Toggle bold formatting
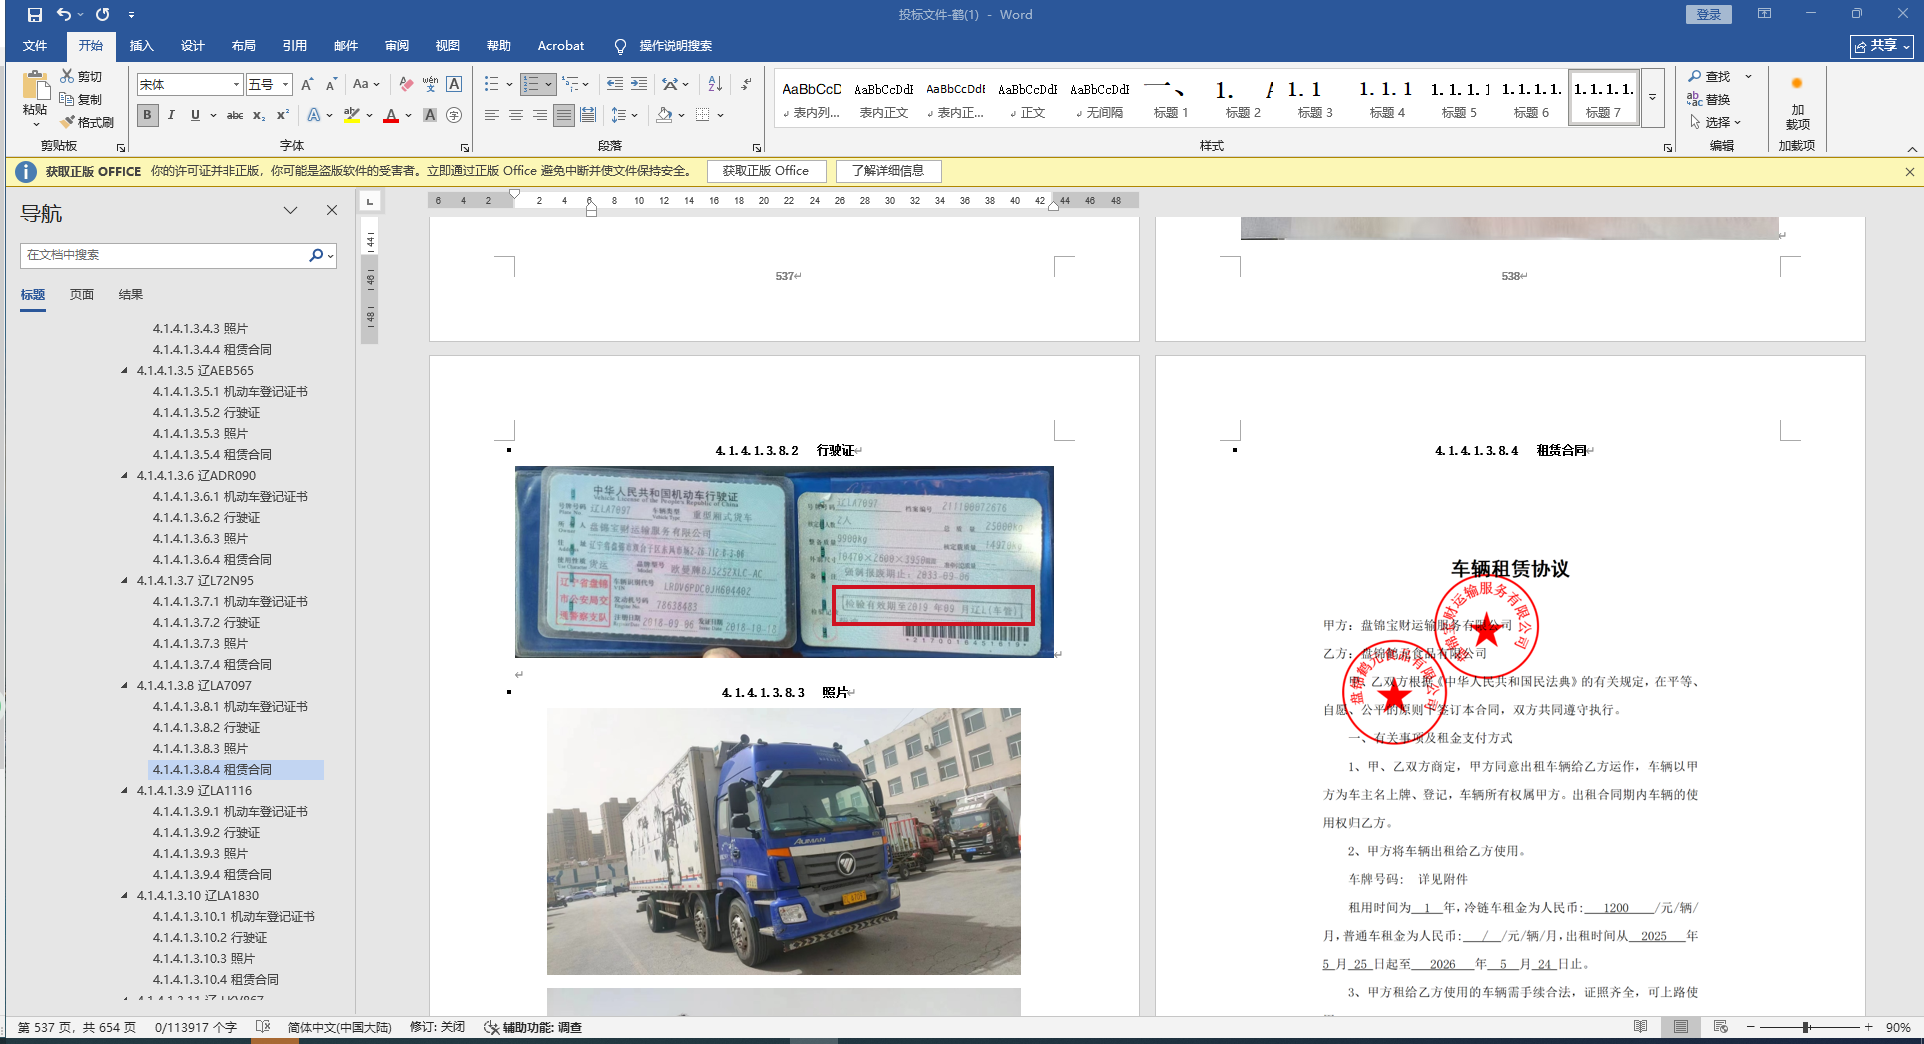The width and height of the screenshot is (1924, 1044). [x=147, y=116]
